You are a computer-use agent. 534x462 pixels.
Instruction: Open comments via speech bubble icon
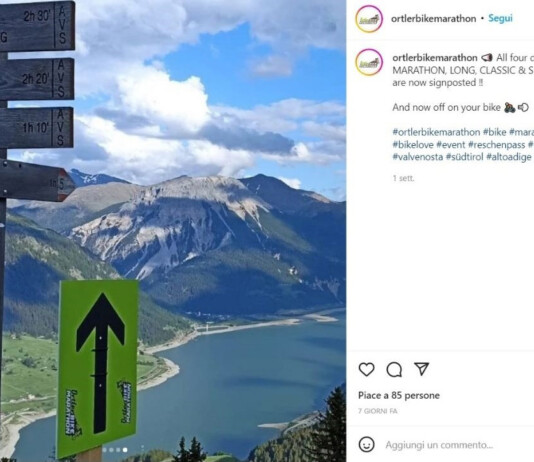pos(394,369)
